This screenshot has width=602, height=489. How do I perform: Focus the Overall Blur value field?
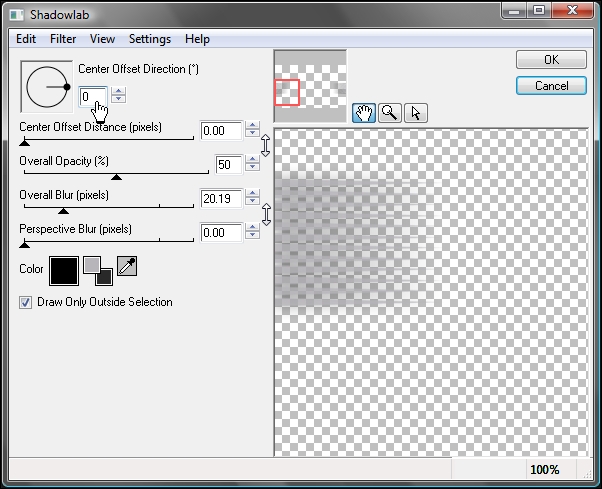[222, 198]
